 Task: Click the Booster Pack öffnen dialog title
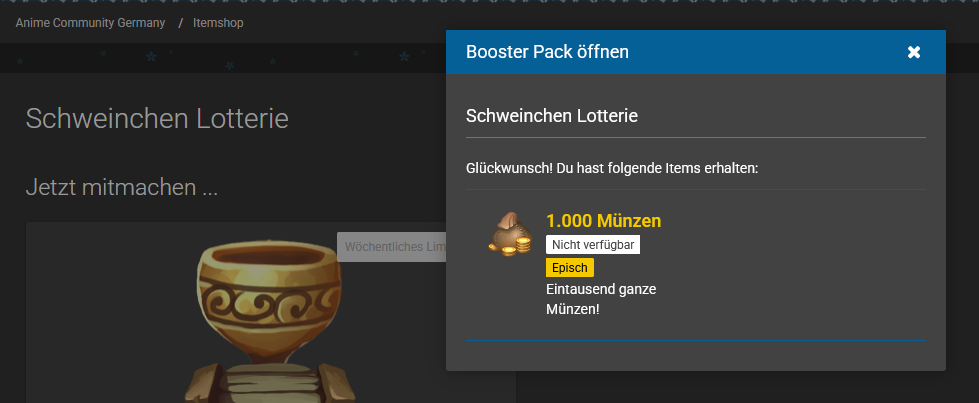[547, 52]
